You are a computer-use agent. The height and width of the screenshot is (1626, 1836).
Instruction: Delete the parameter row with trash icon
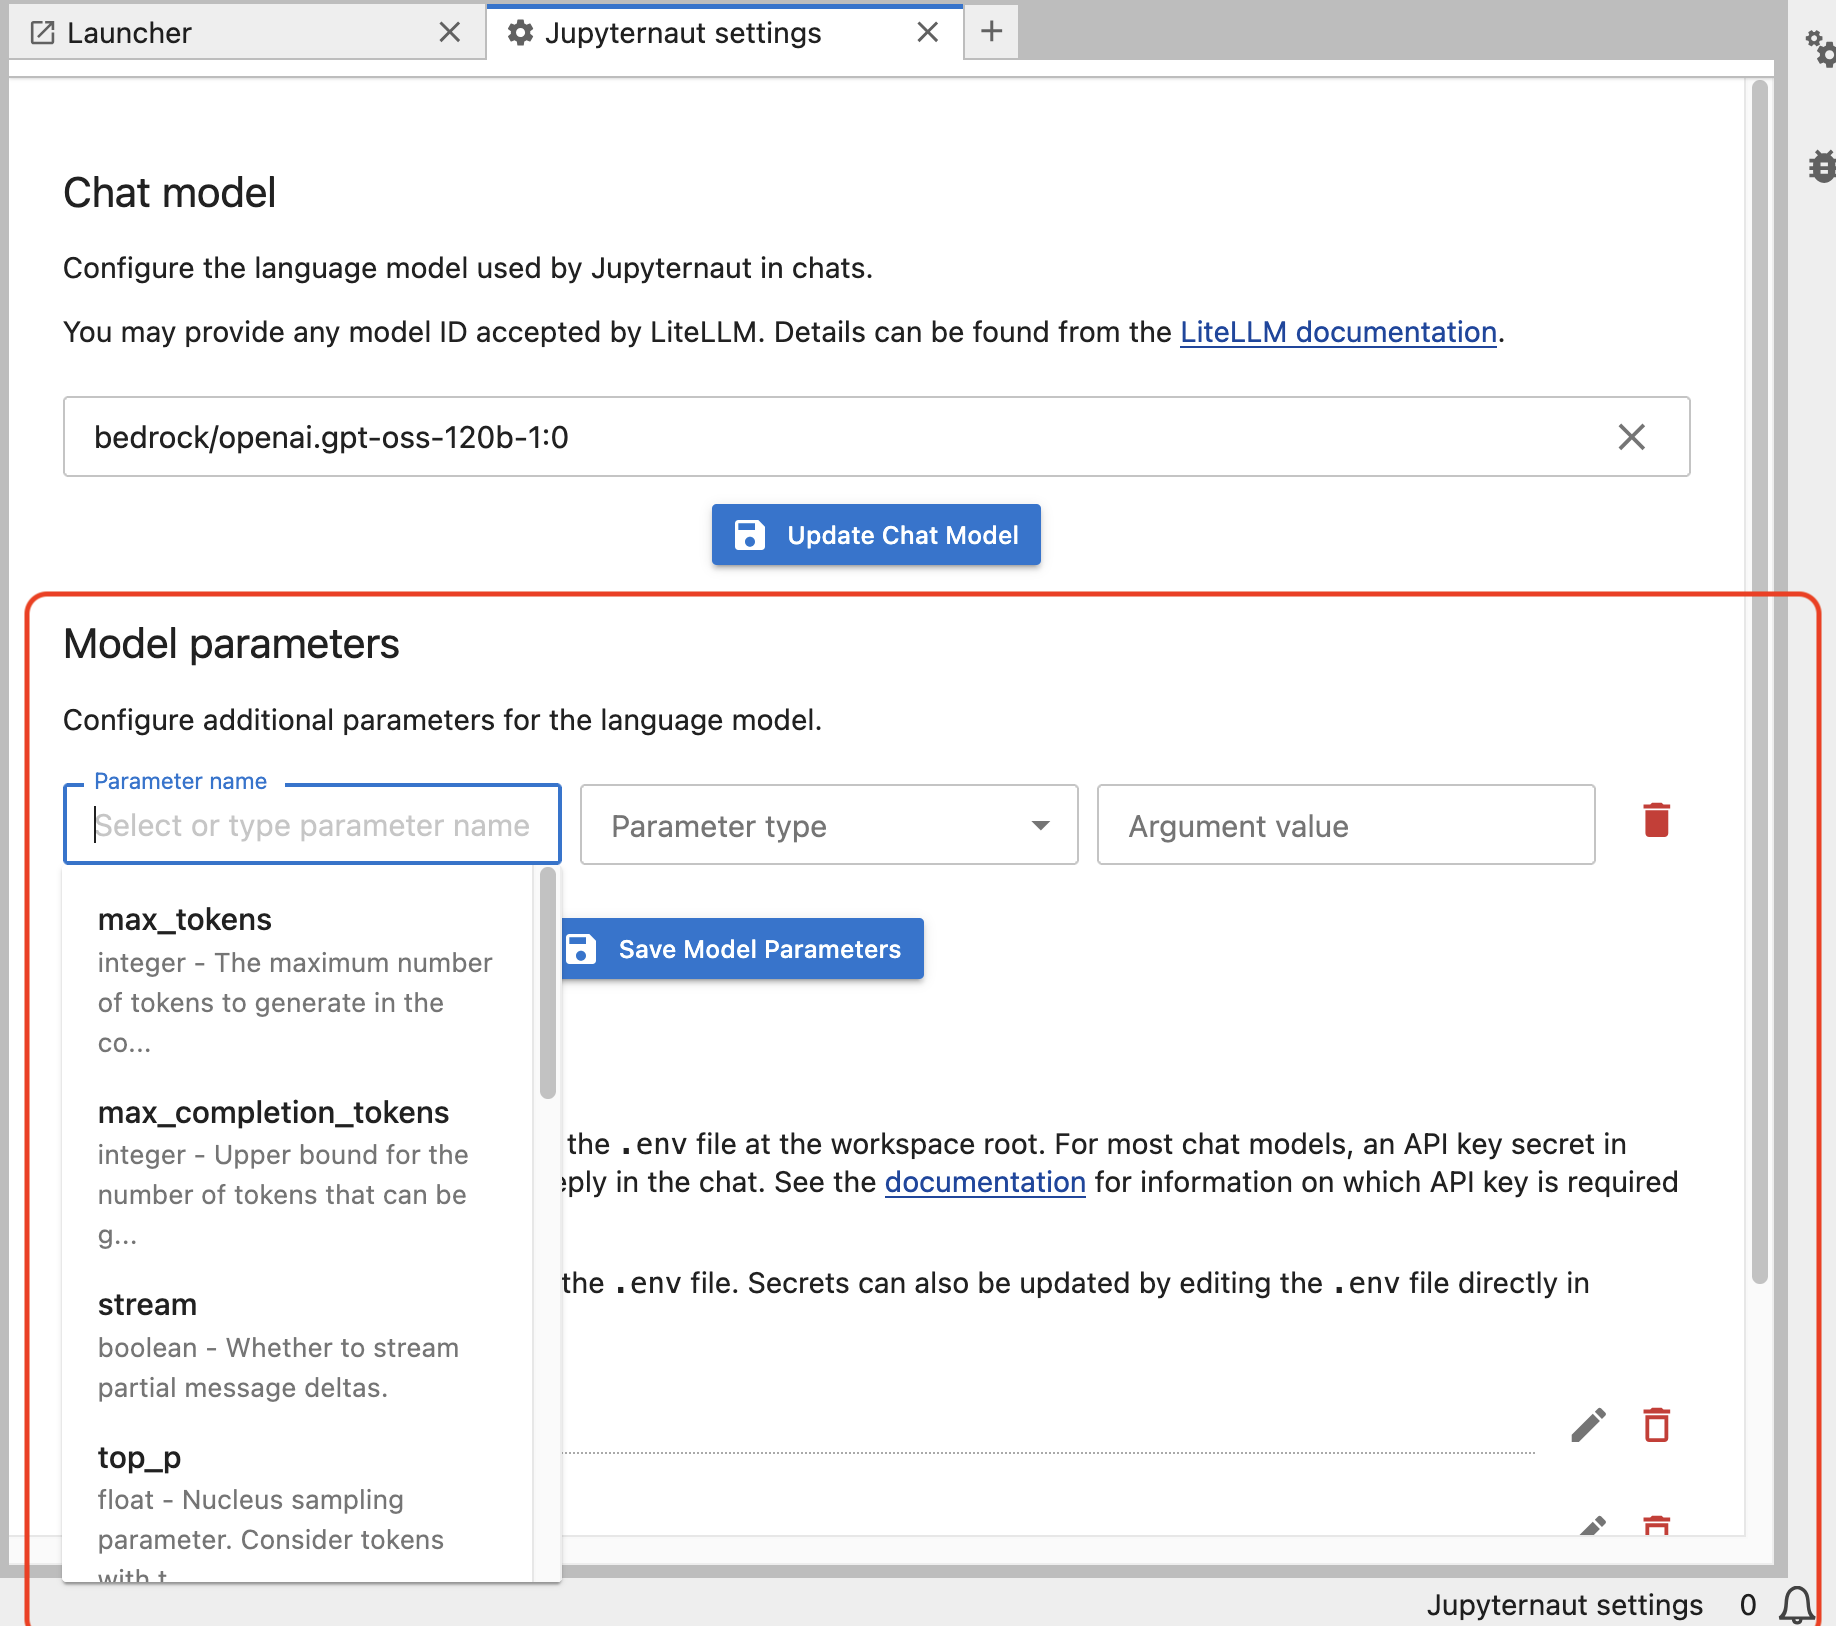point(1657,820)
